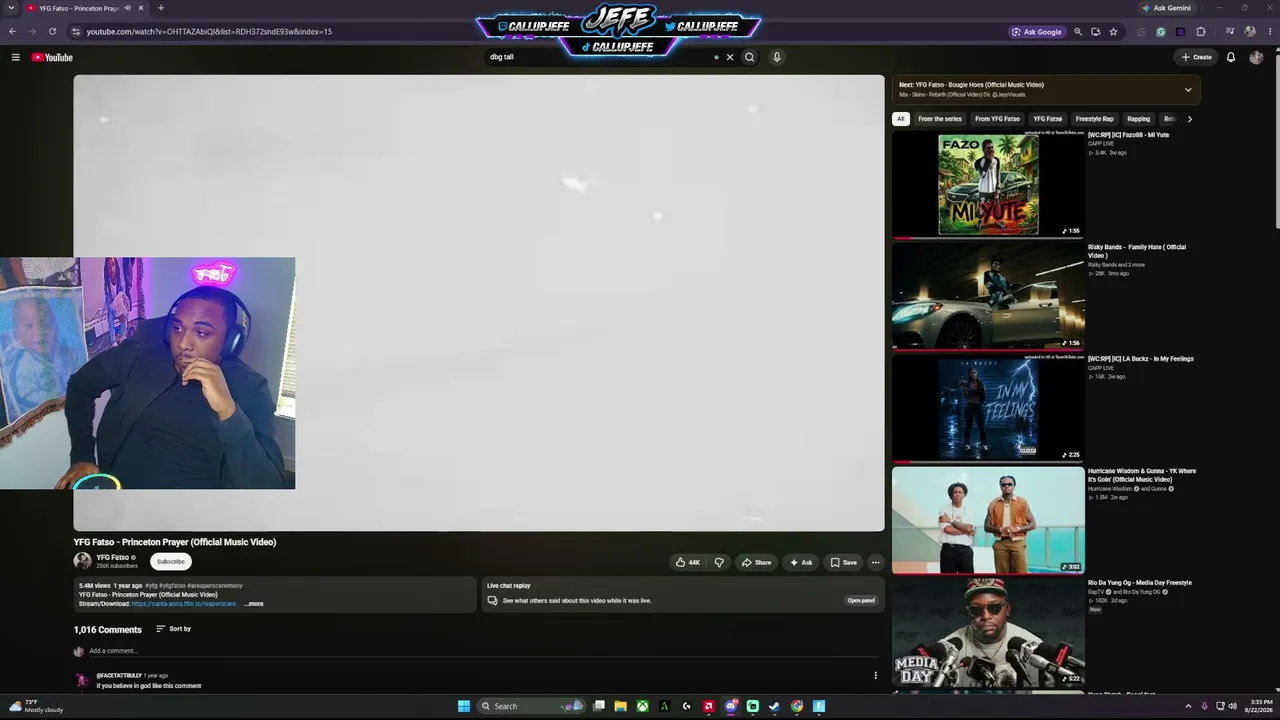Select the All filter chip

(900, 119)
